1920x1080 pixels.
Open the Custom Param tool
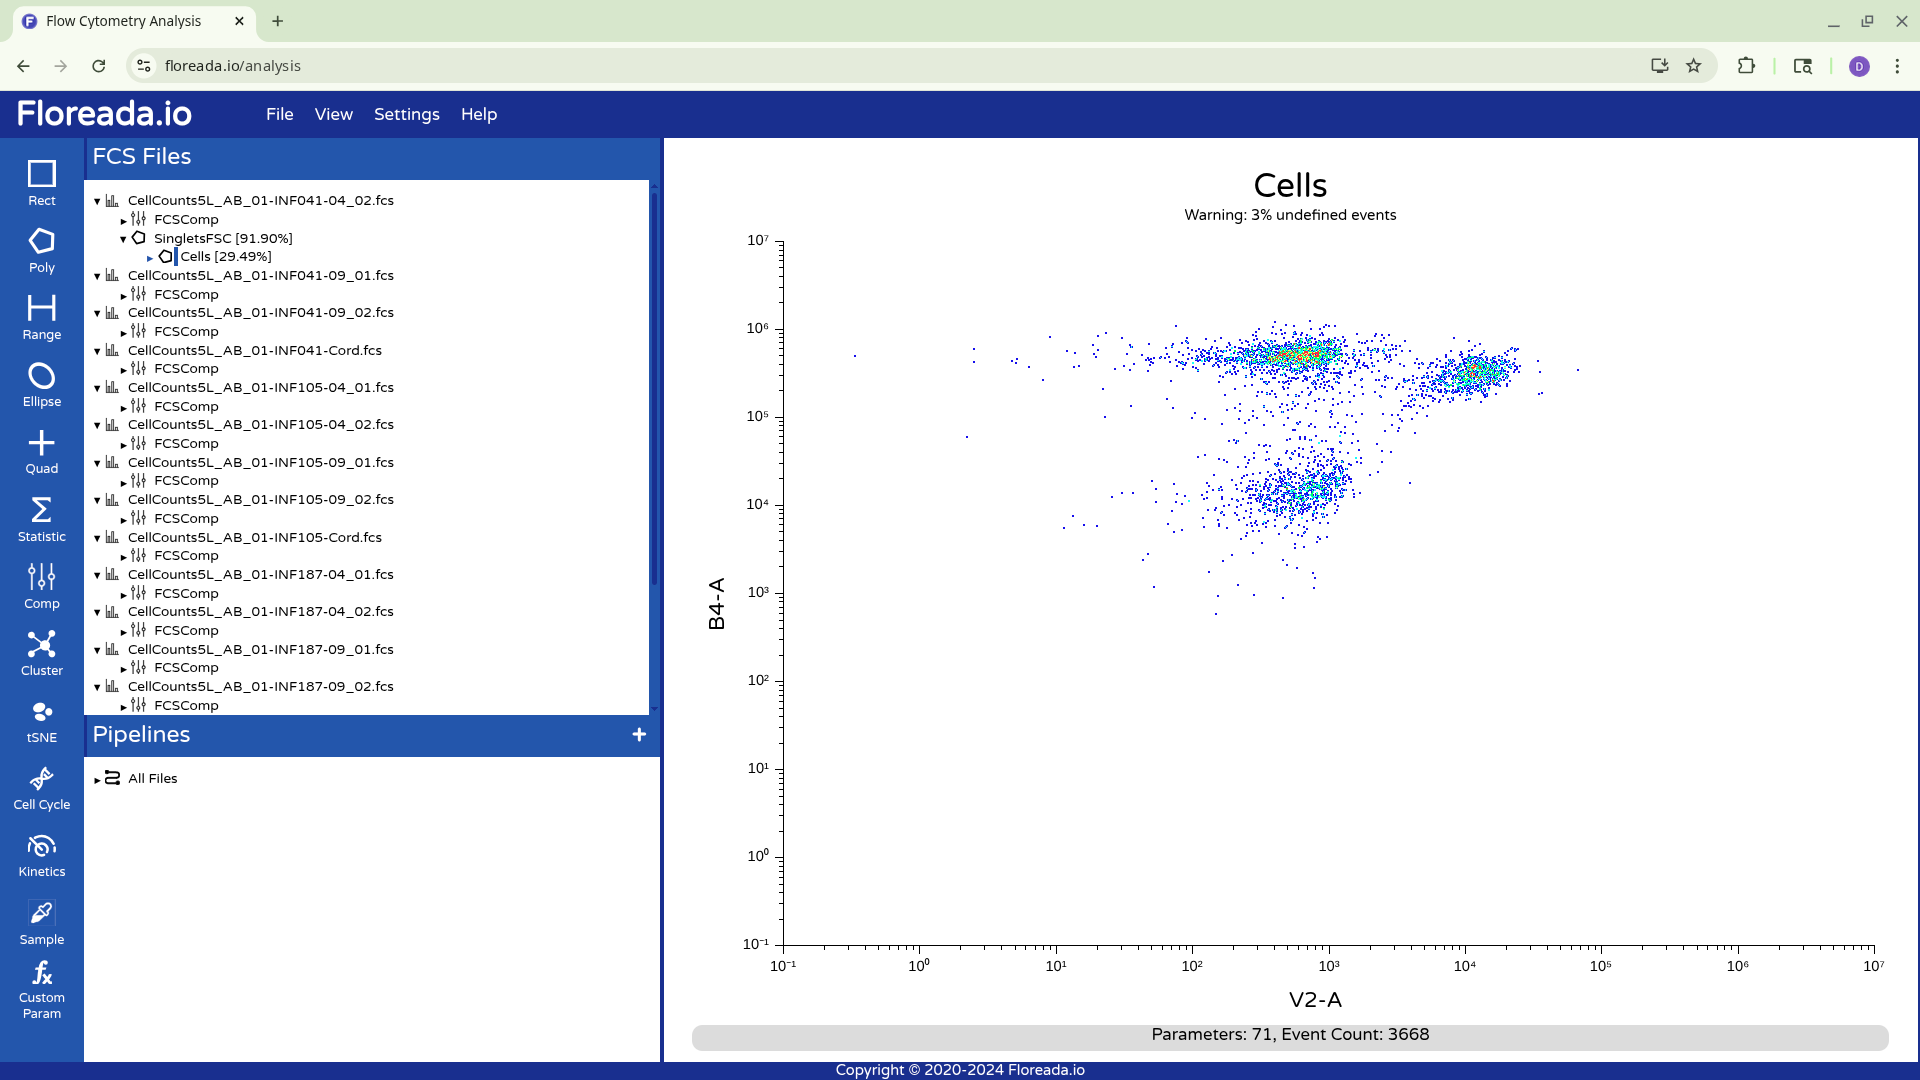click(x=41, y=990)
